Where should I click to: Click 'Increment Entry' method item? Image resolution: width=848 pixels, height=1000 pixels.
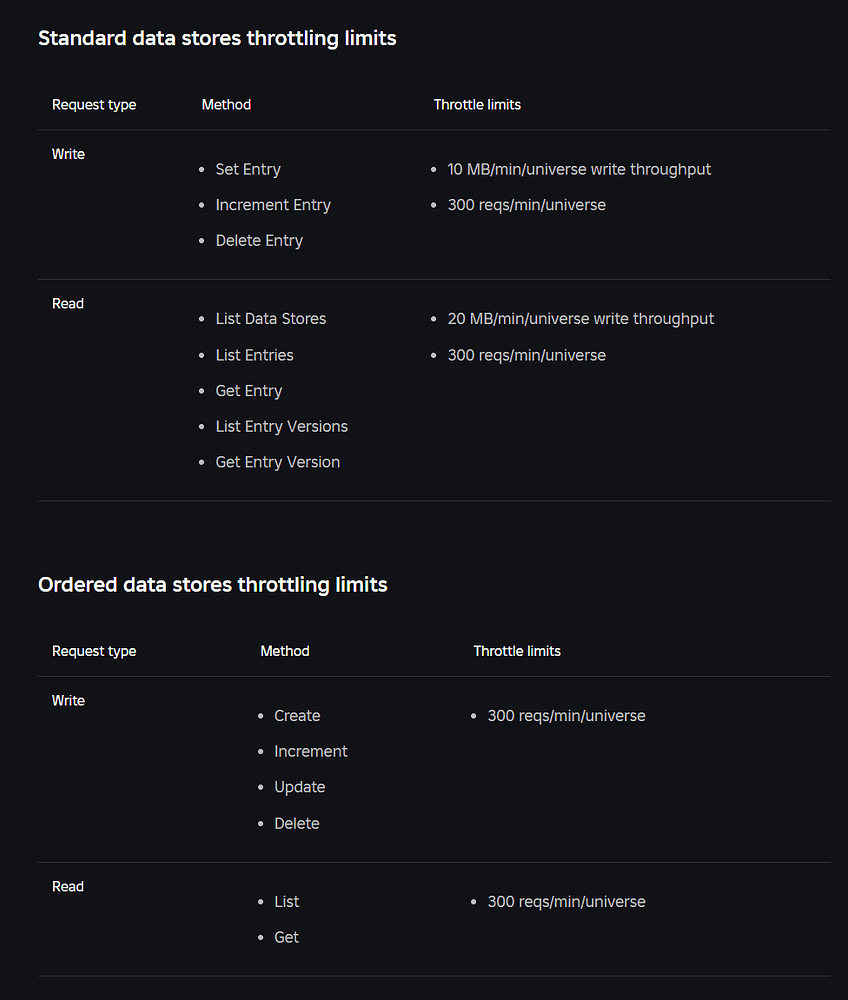pos(273,205)
